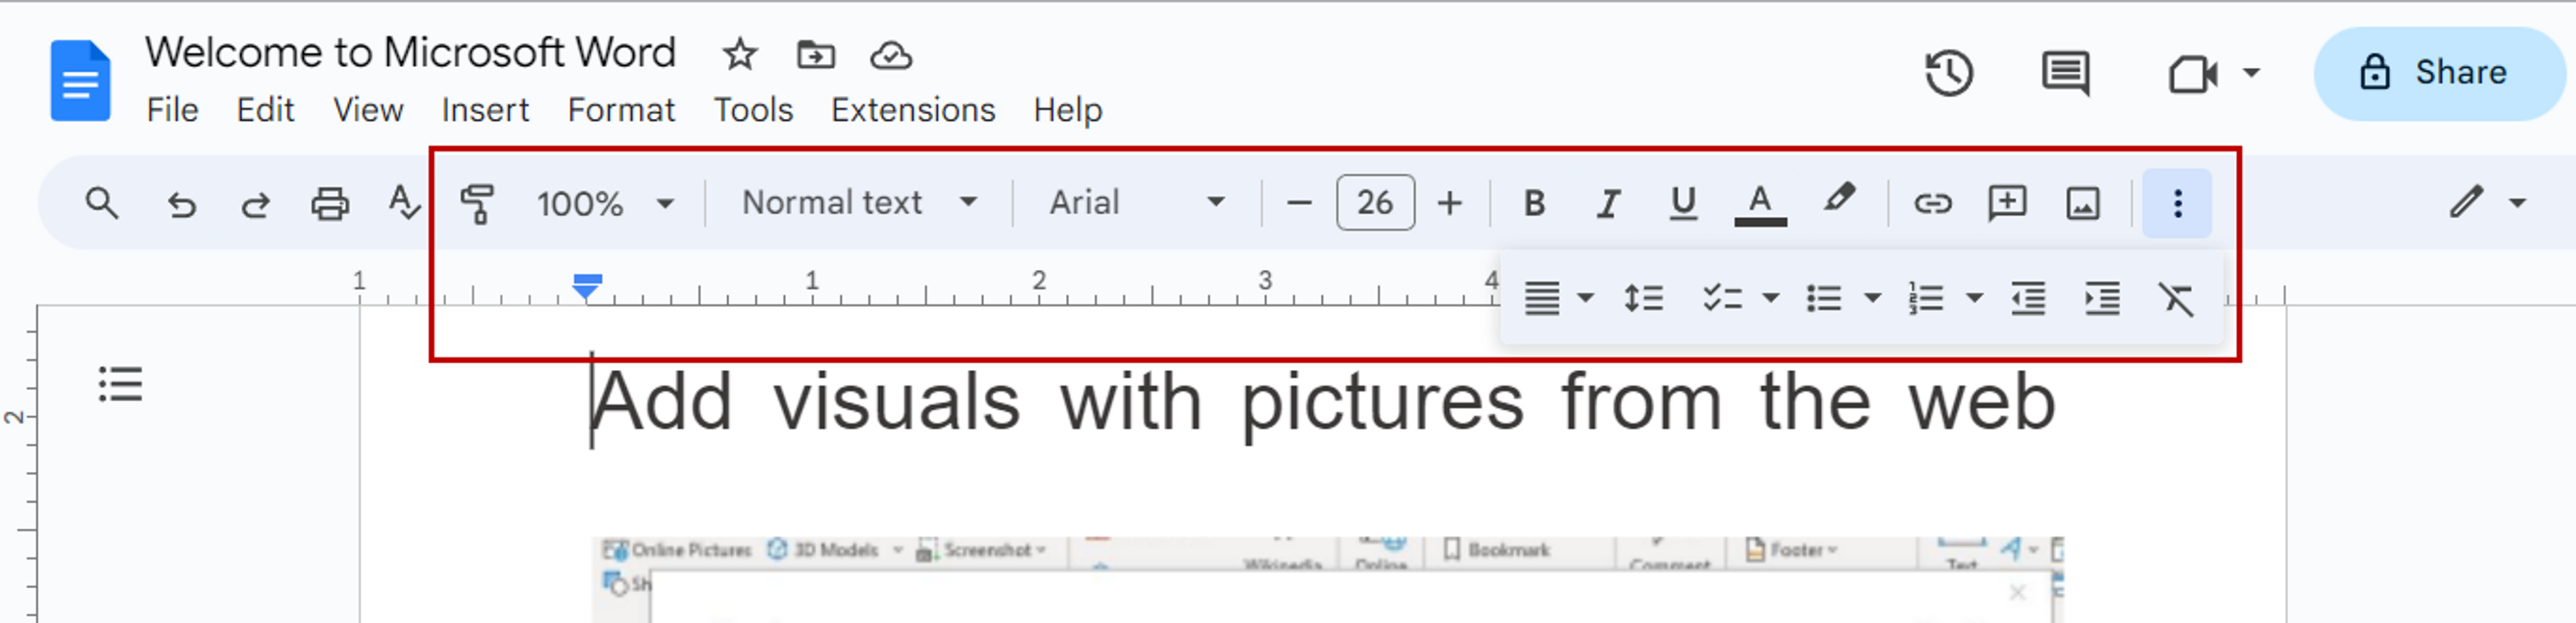The height and width of the screenshot is (623, 2576).
Task: Open the Extensions menu
Action: point(912,110)
